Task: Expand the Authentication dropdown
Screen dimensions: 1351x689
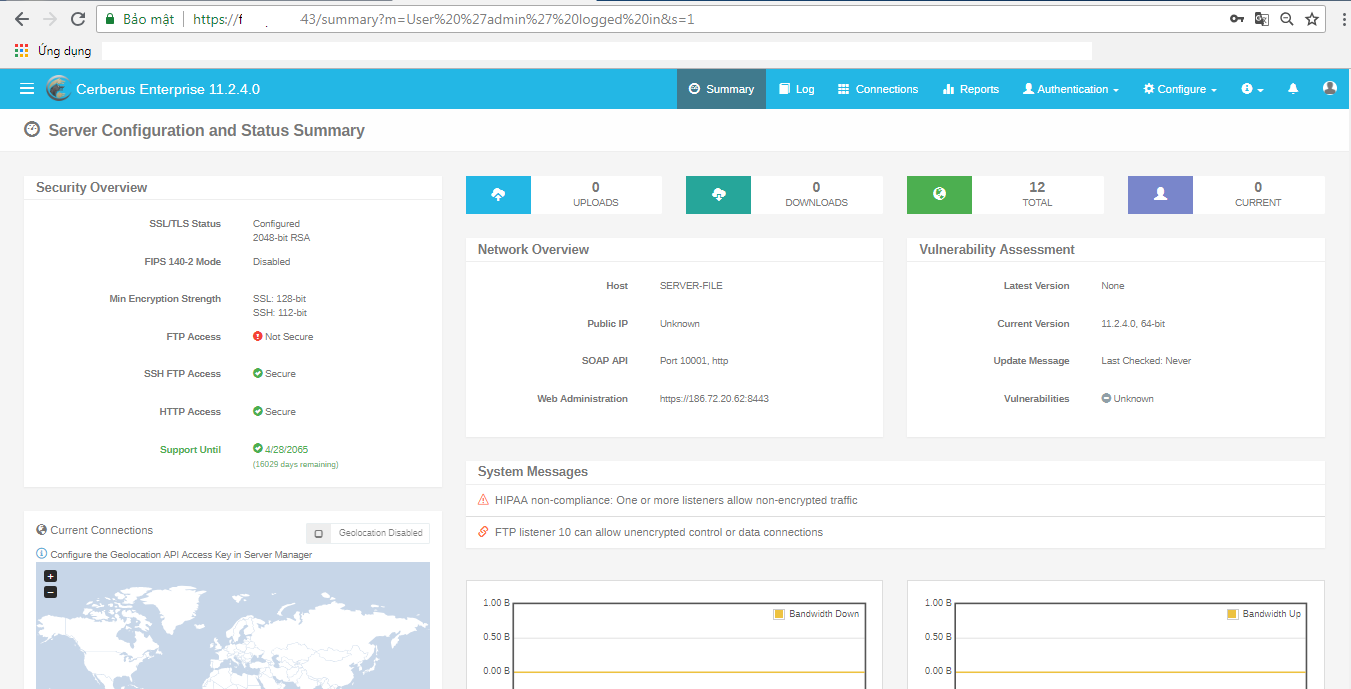Action: click(x=1070, y=88)
